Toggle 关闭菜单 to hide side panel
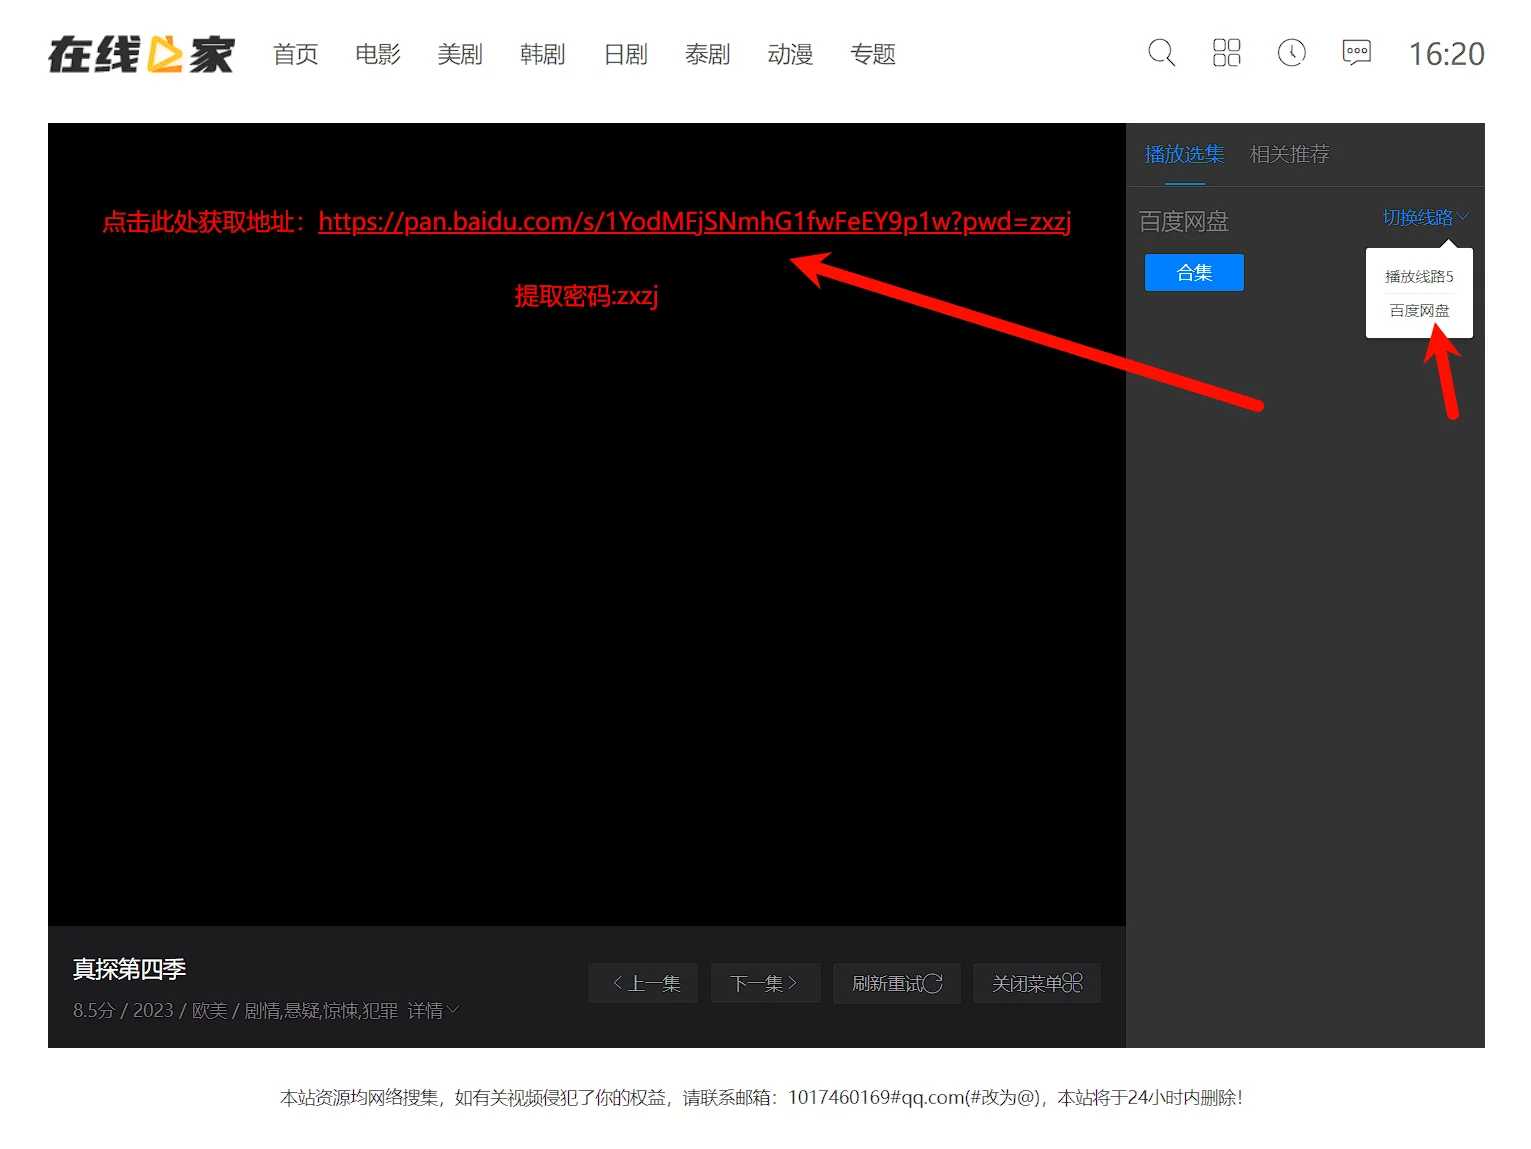 pyautogui.click(x=1036, y=983)
